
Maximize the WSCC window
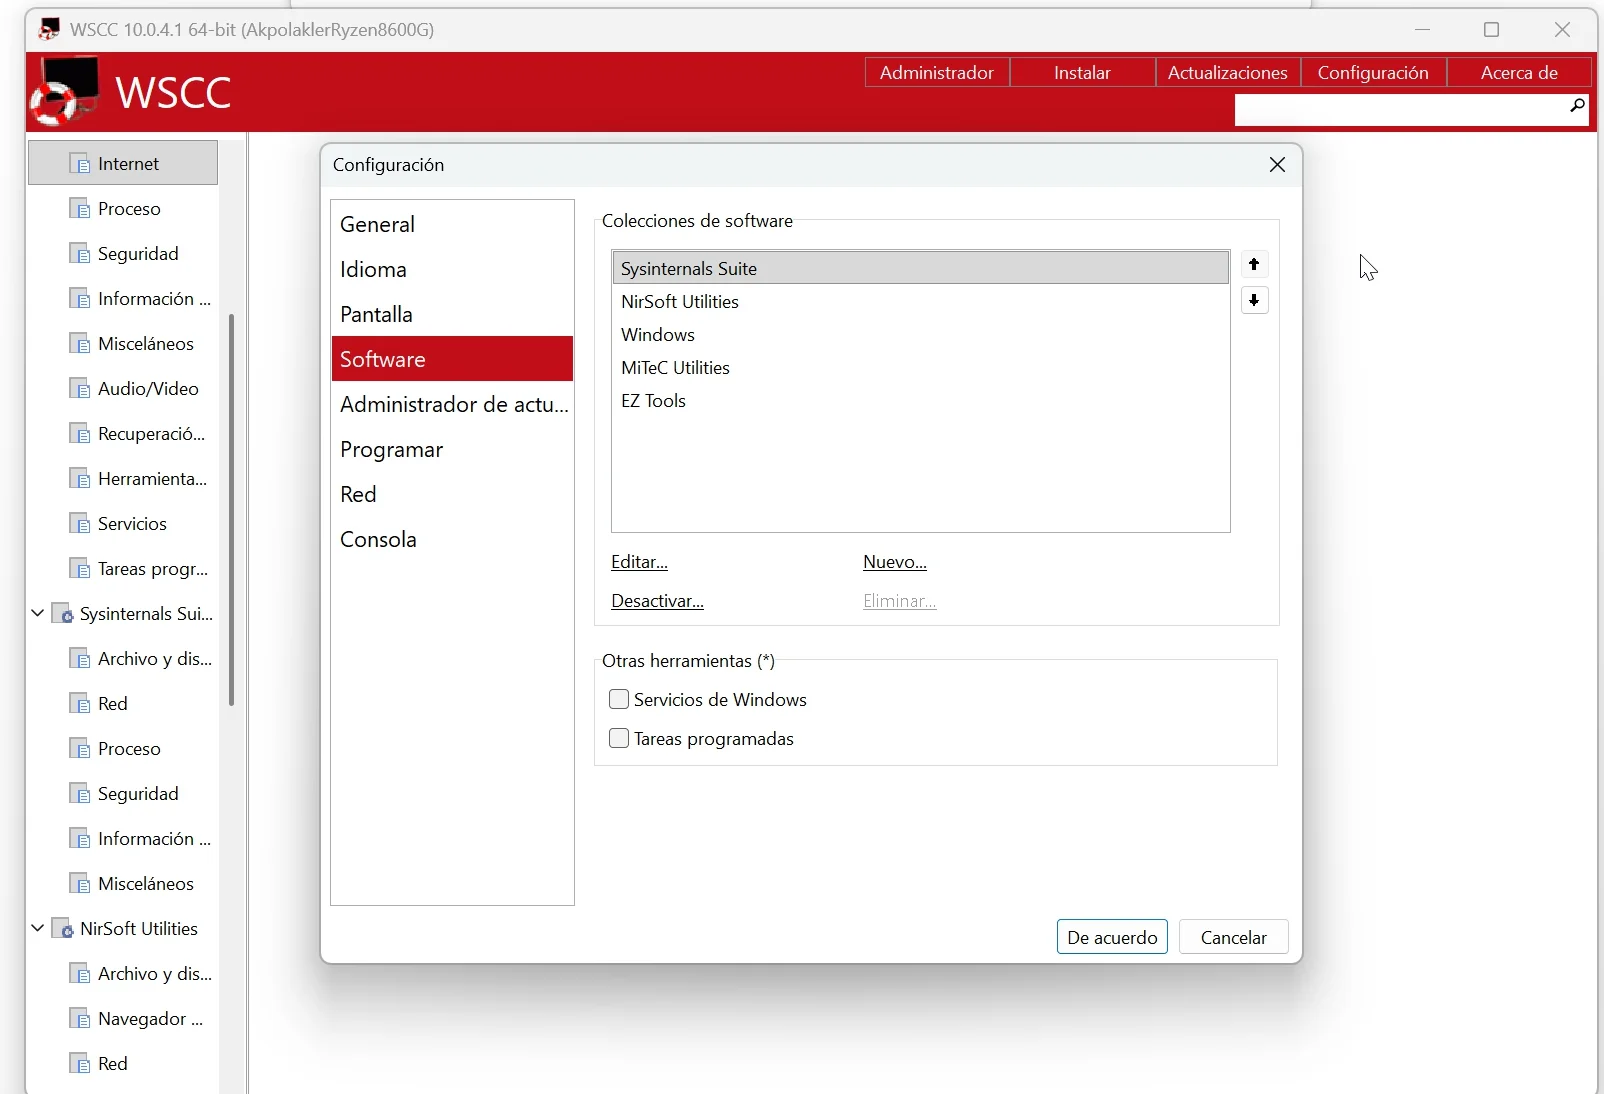tap(1492, 30)
